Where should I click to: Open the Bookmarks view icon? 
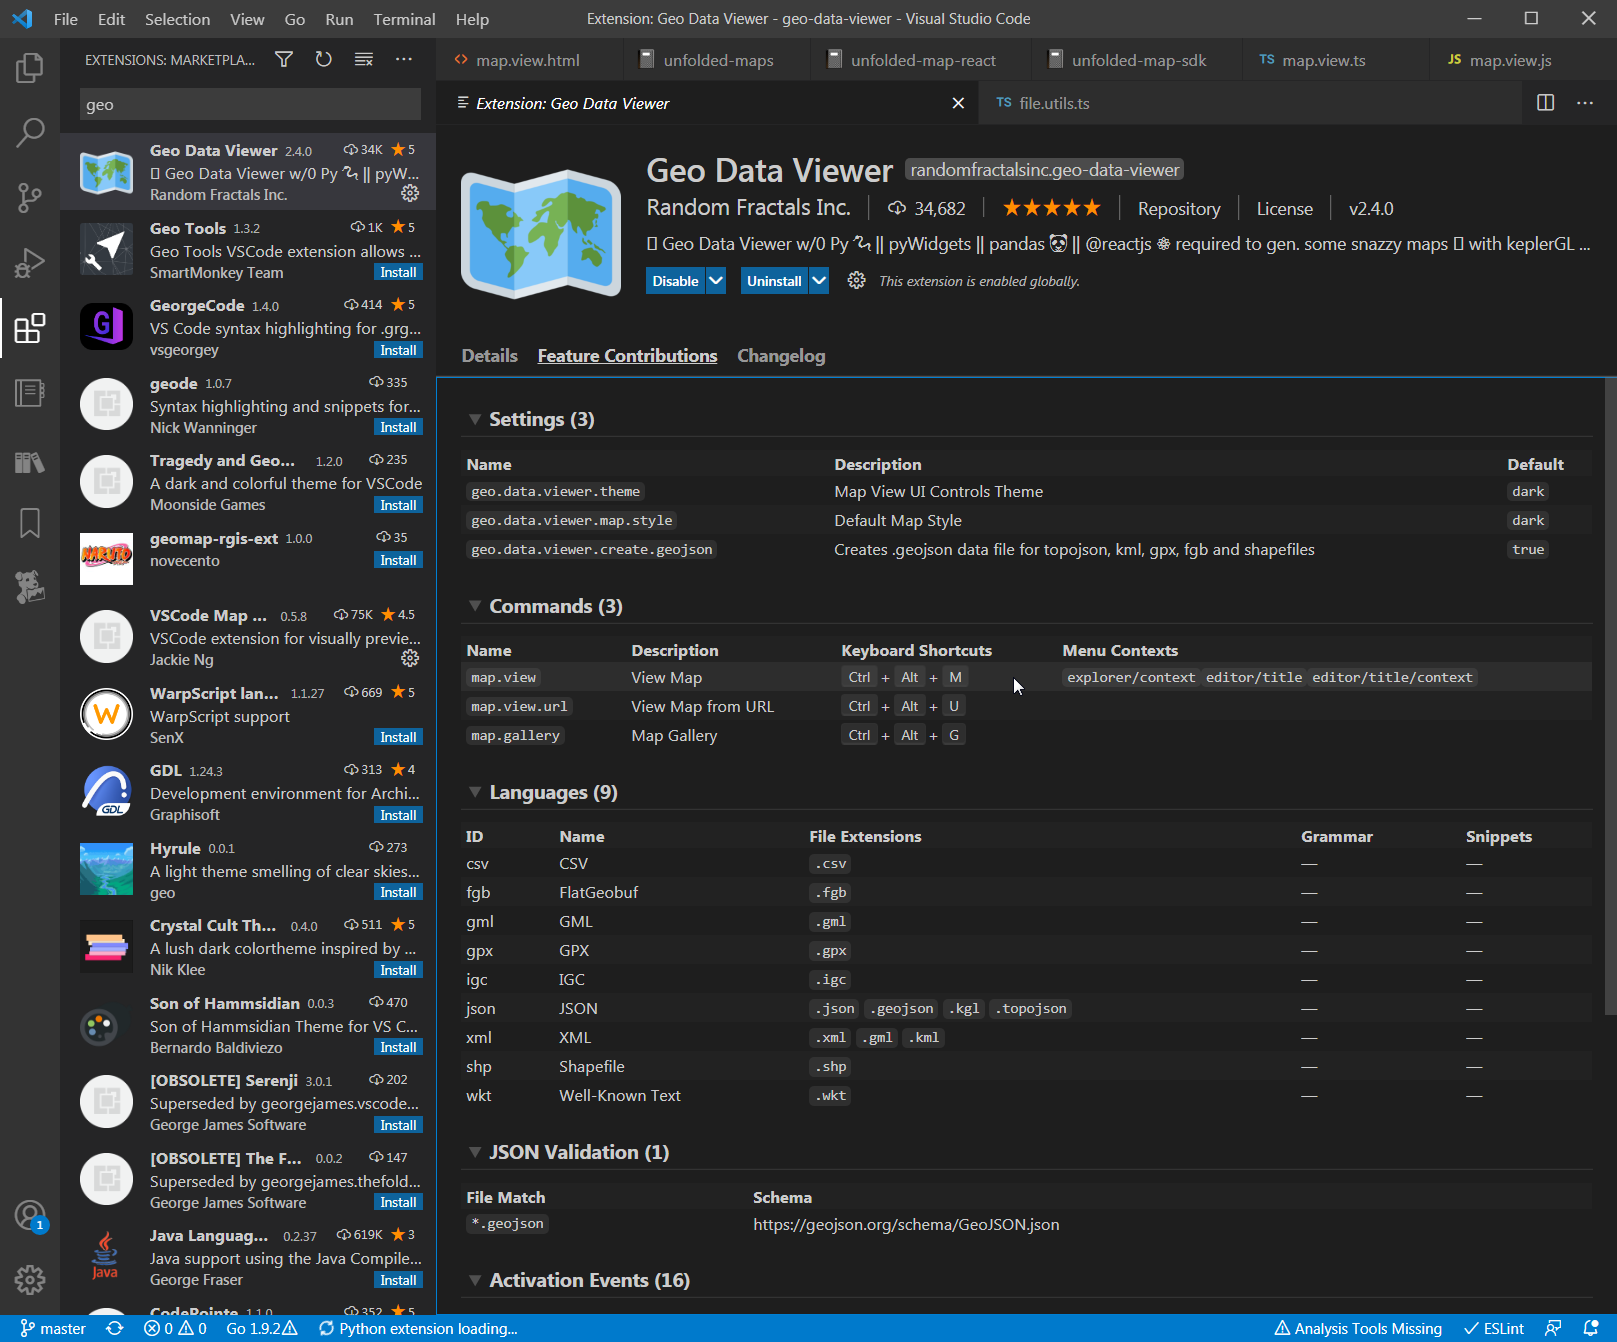[x=30, y=522]
